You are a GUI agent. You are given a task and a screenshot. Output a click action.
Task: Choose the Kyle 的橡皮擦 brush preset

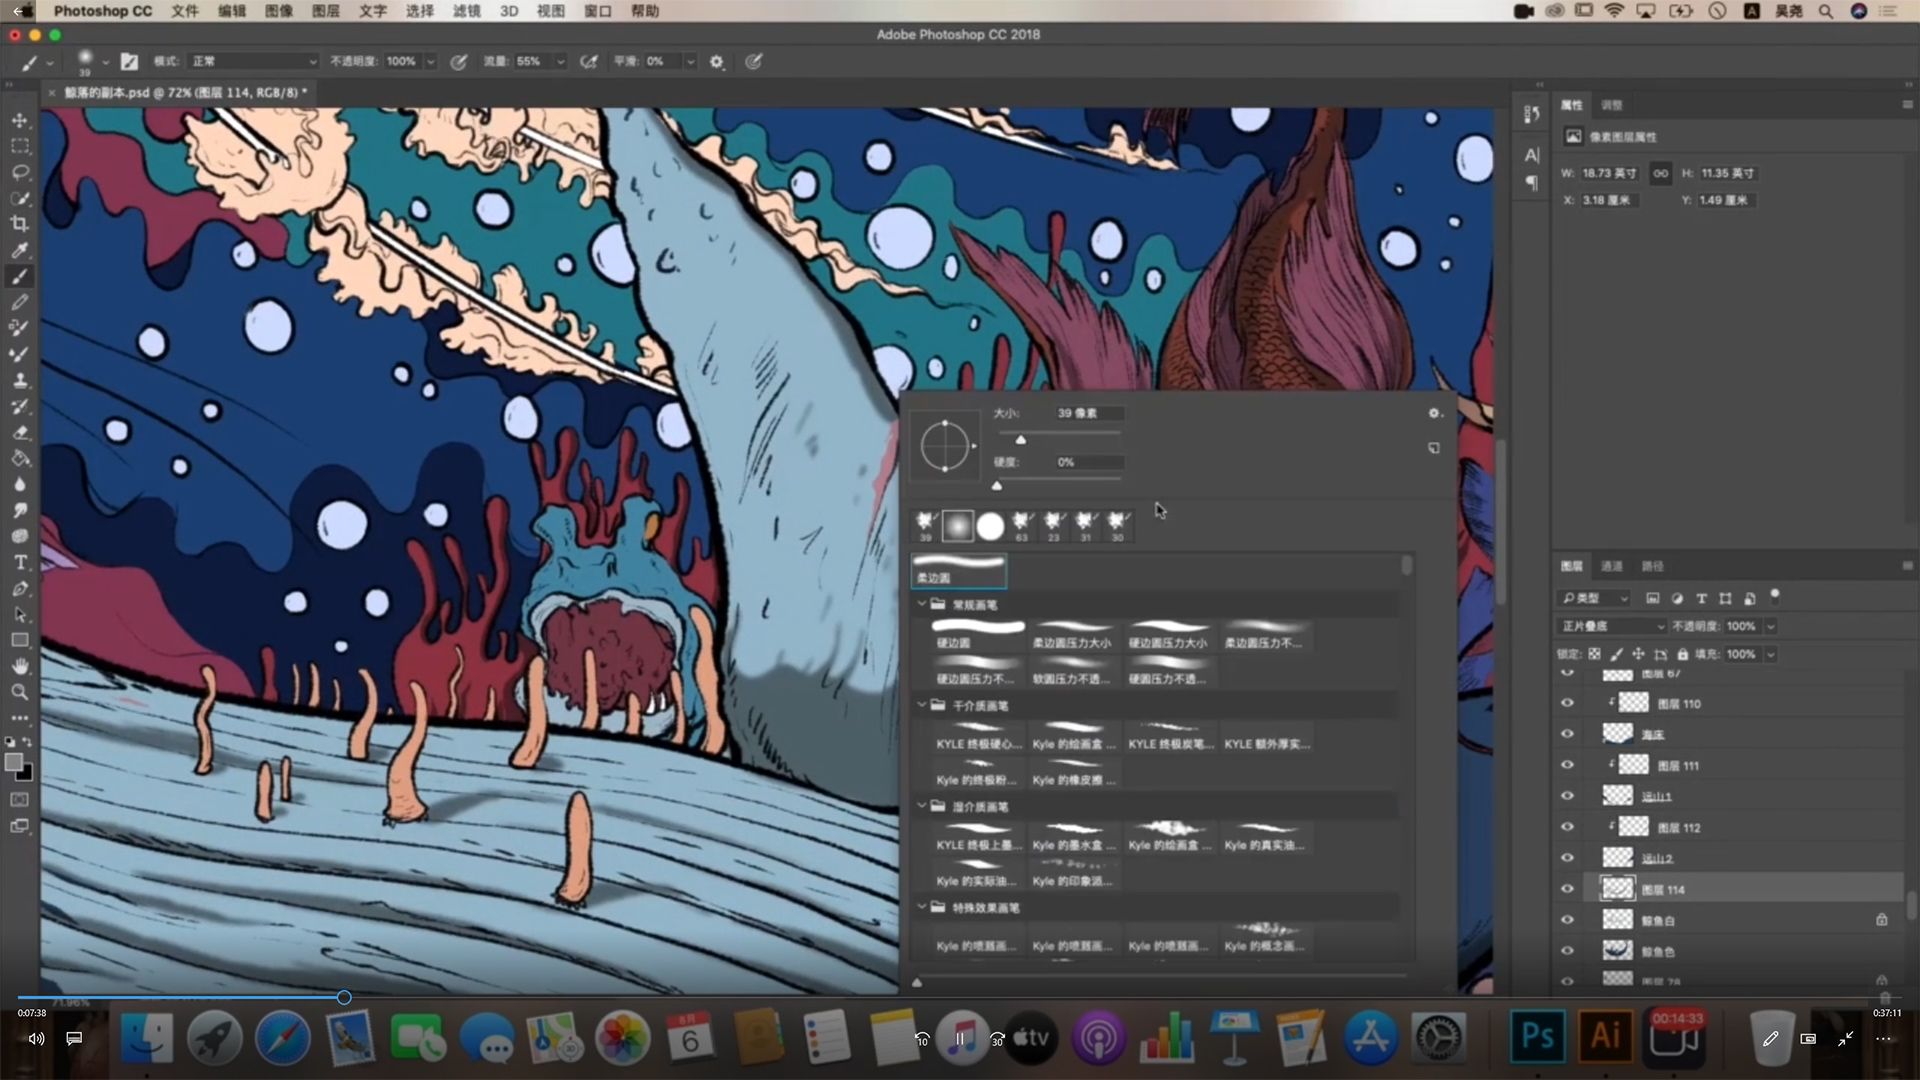coord(1072,771)
